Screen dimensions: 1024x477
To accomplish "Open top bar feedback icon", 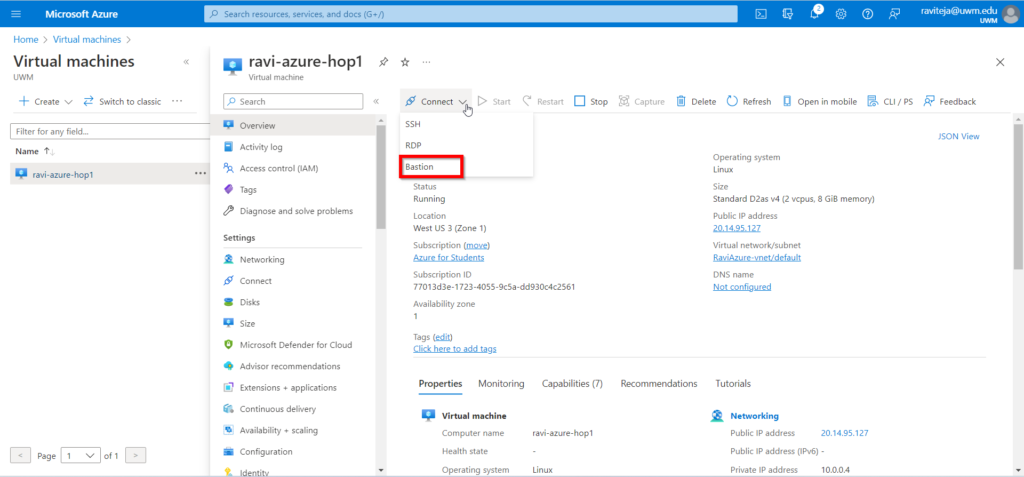I will pyautogui.click(x=894, y=14).
